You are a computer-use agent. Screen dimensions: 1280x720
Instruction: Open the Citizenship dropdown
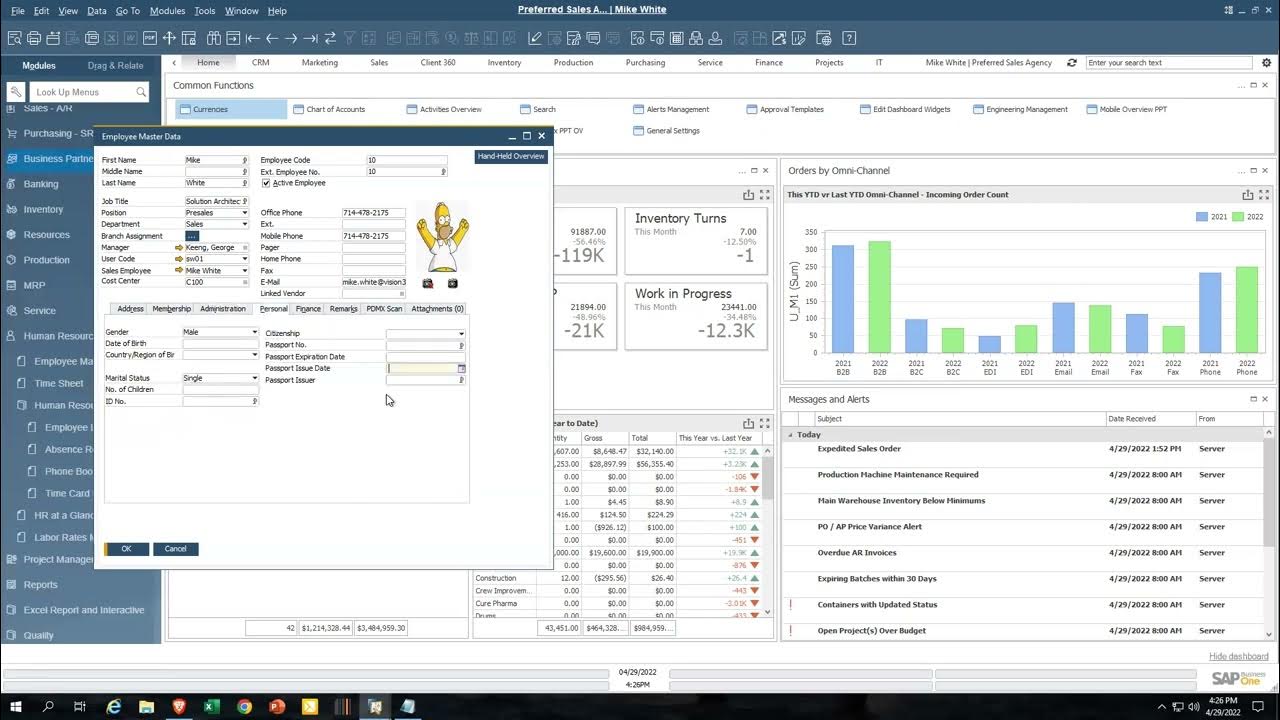461,333
